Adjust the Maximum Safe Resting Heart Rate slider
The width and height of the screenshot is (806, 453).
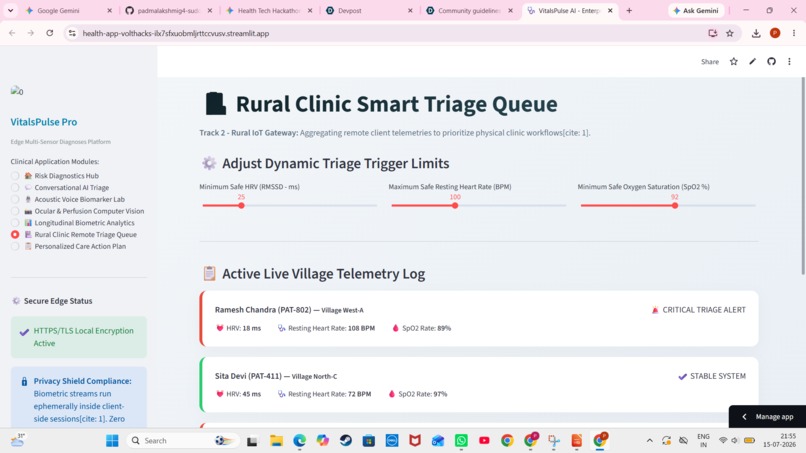point(455,206)
